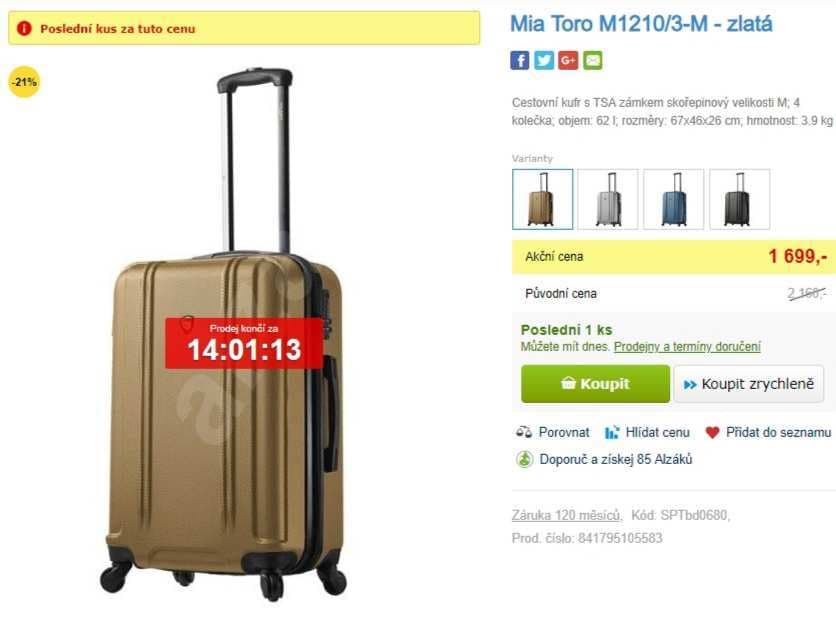Select the gold suitcase variant
Image resolution: width=836 pixels, height=620 pixels.
543,199
